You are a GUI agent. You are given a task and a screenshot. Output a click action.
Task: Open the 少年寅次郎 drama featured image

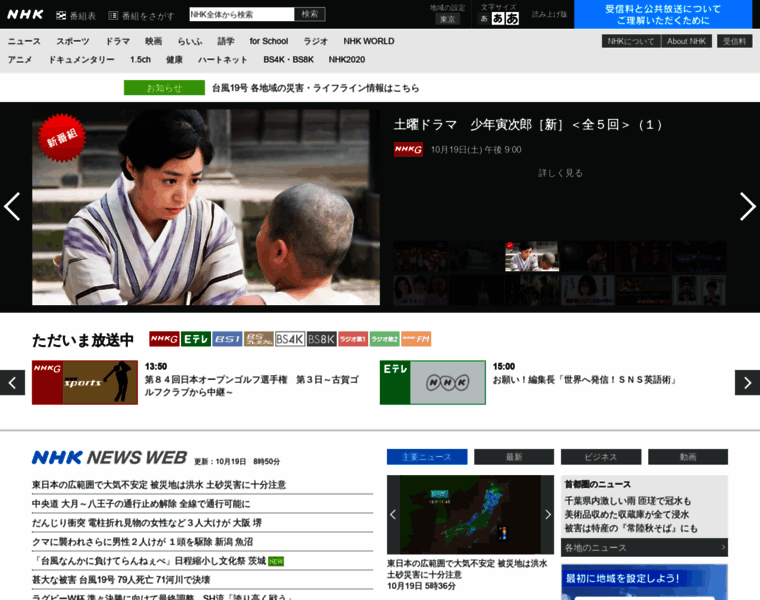point(206,207)
